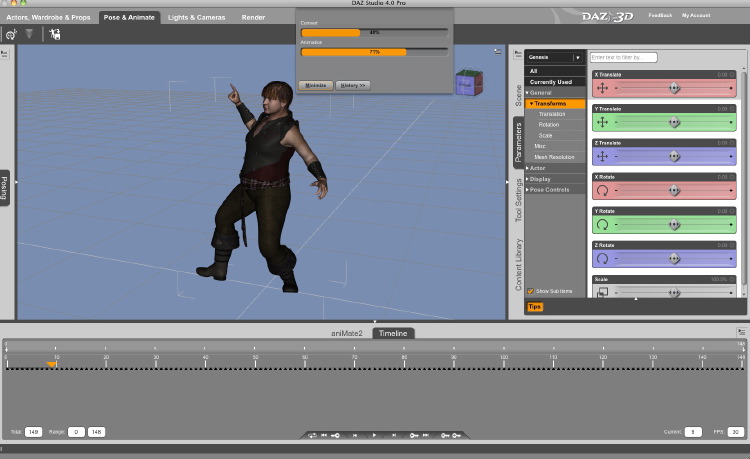Click the Tips button
Image resolution: width=750 pixels, height=459 pixels.
point(535,306)
